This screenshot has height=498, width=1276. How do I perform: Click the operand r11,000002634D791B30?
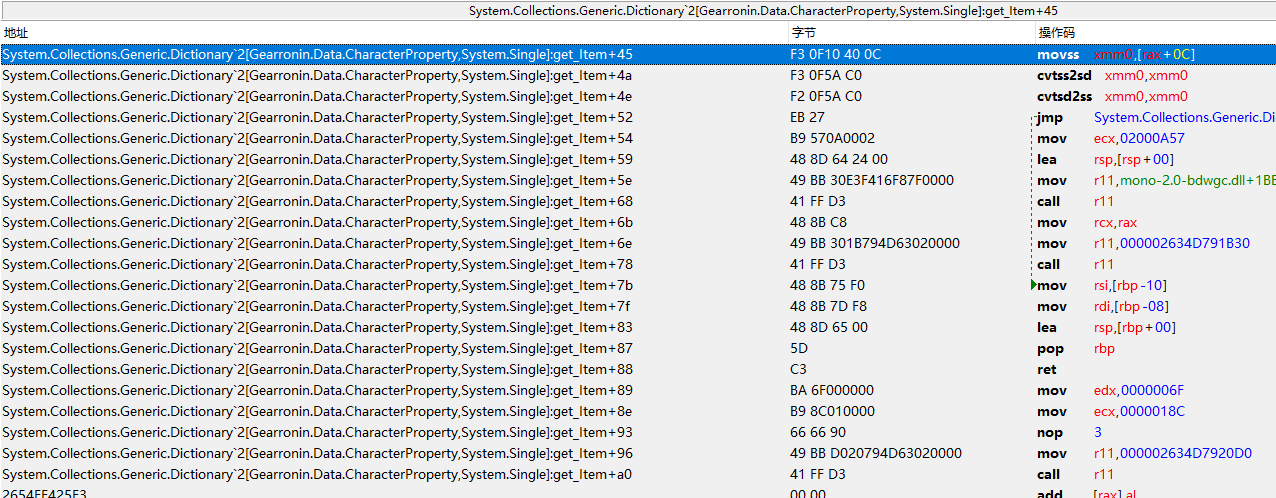[1171, 243]
